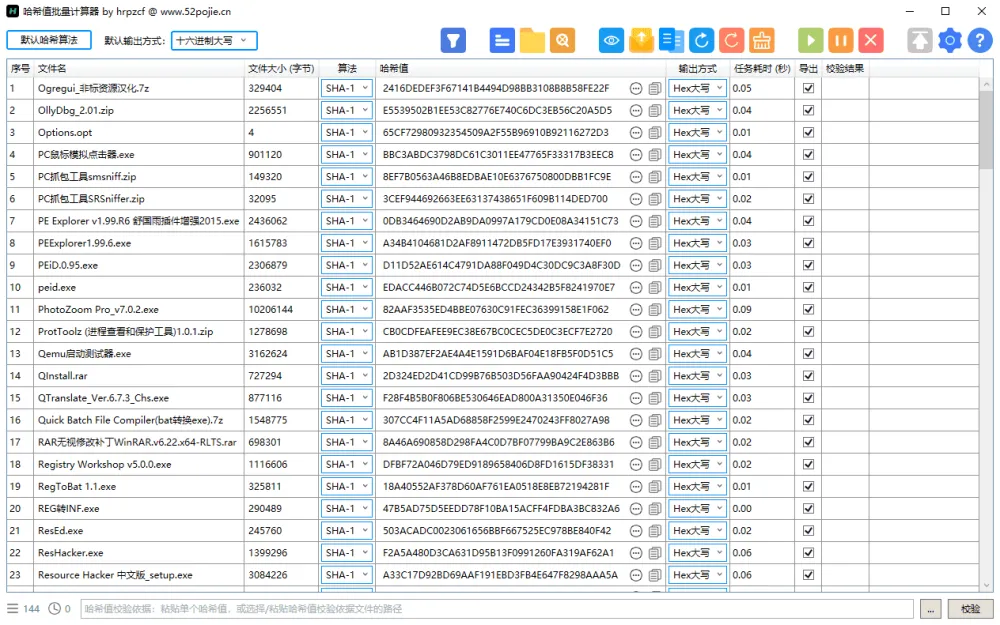1000x625 pixels.
Task: Click the eye preview icon
Action: click(611, 40)
